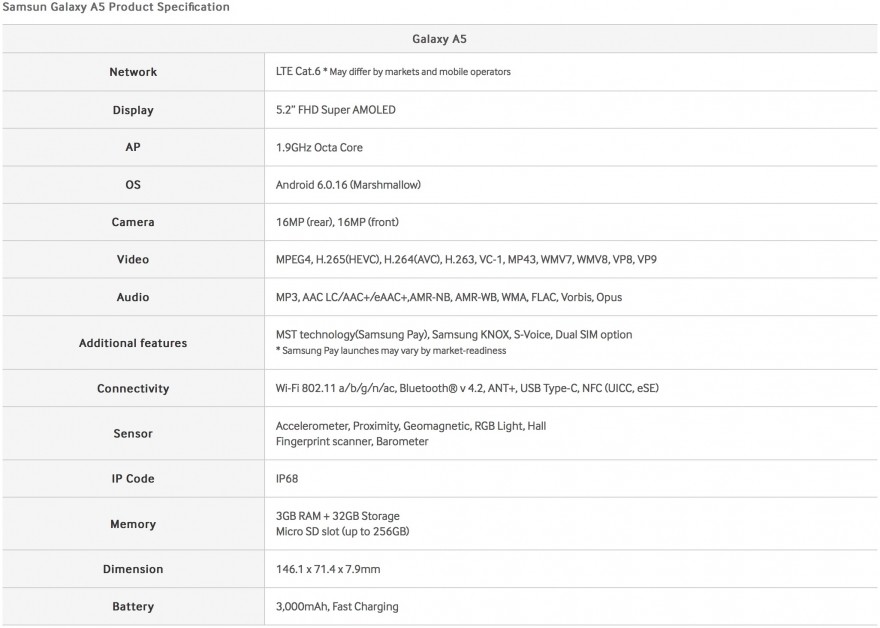Select the IP68 value

[x=287, y=479]
